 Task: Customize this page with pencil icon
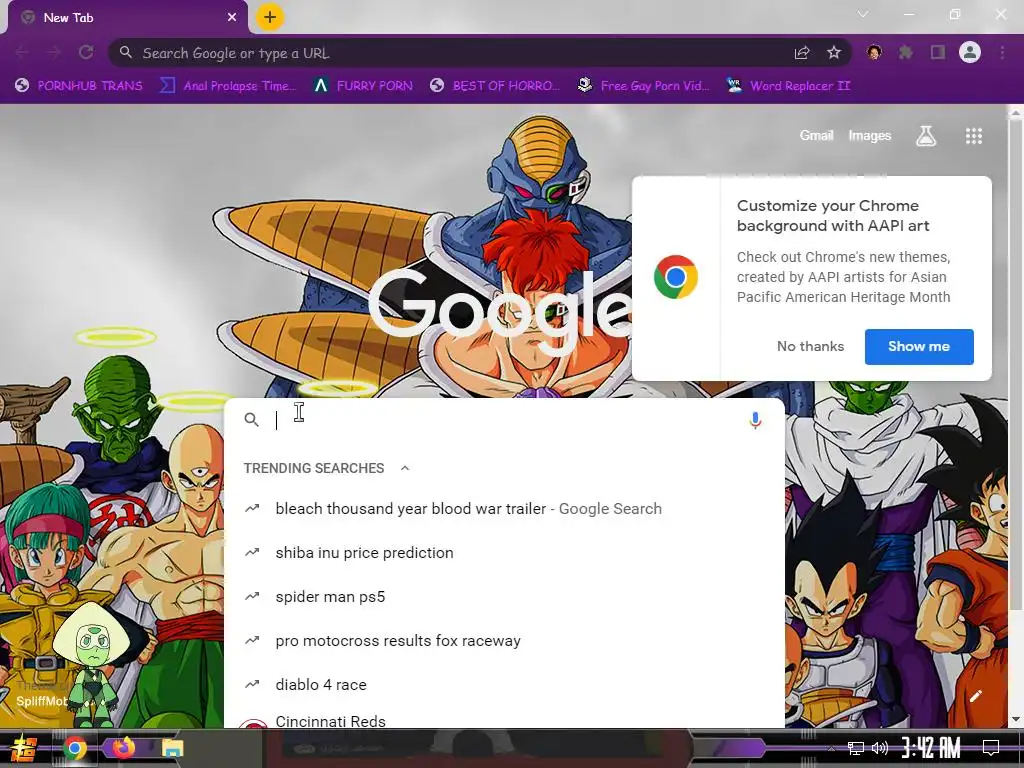pyautogui.click(x=976, y=696)
